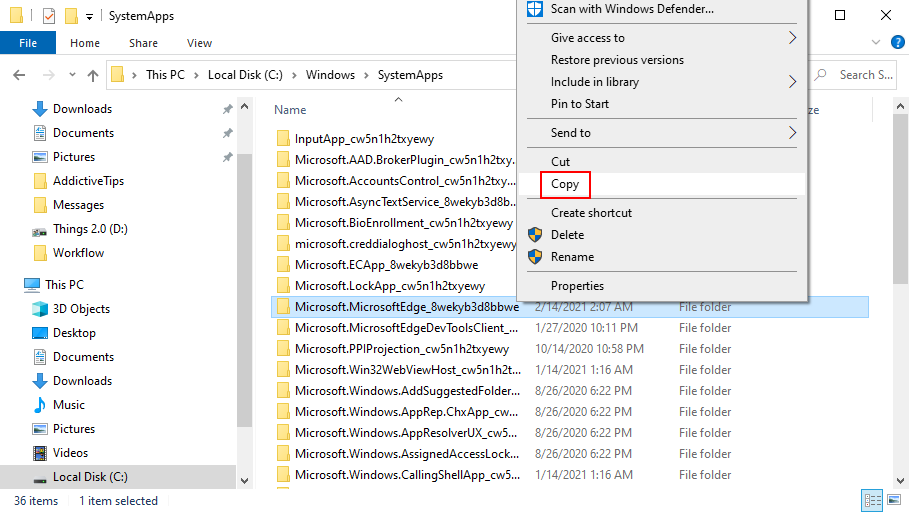Image resolution: width=909 pixels, height=512 pixels.
Task: Select Microsoft.ECApp_8wekyb3d8bbwe folder
Action: 386,265
